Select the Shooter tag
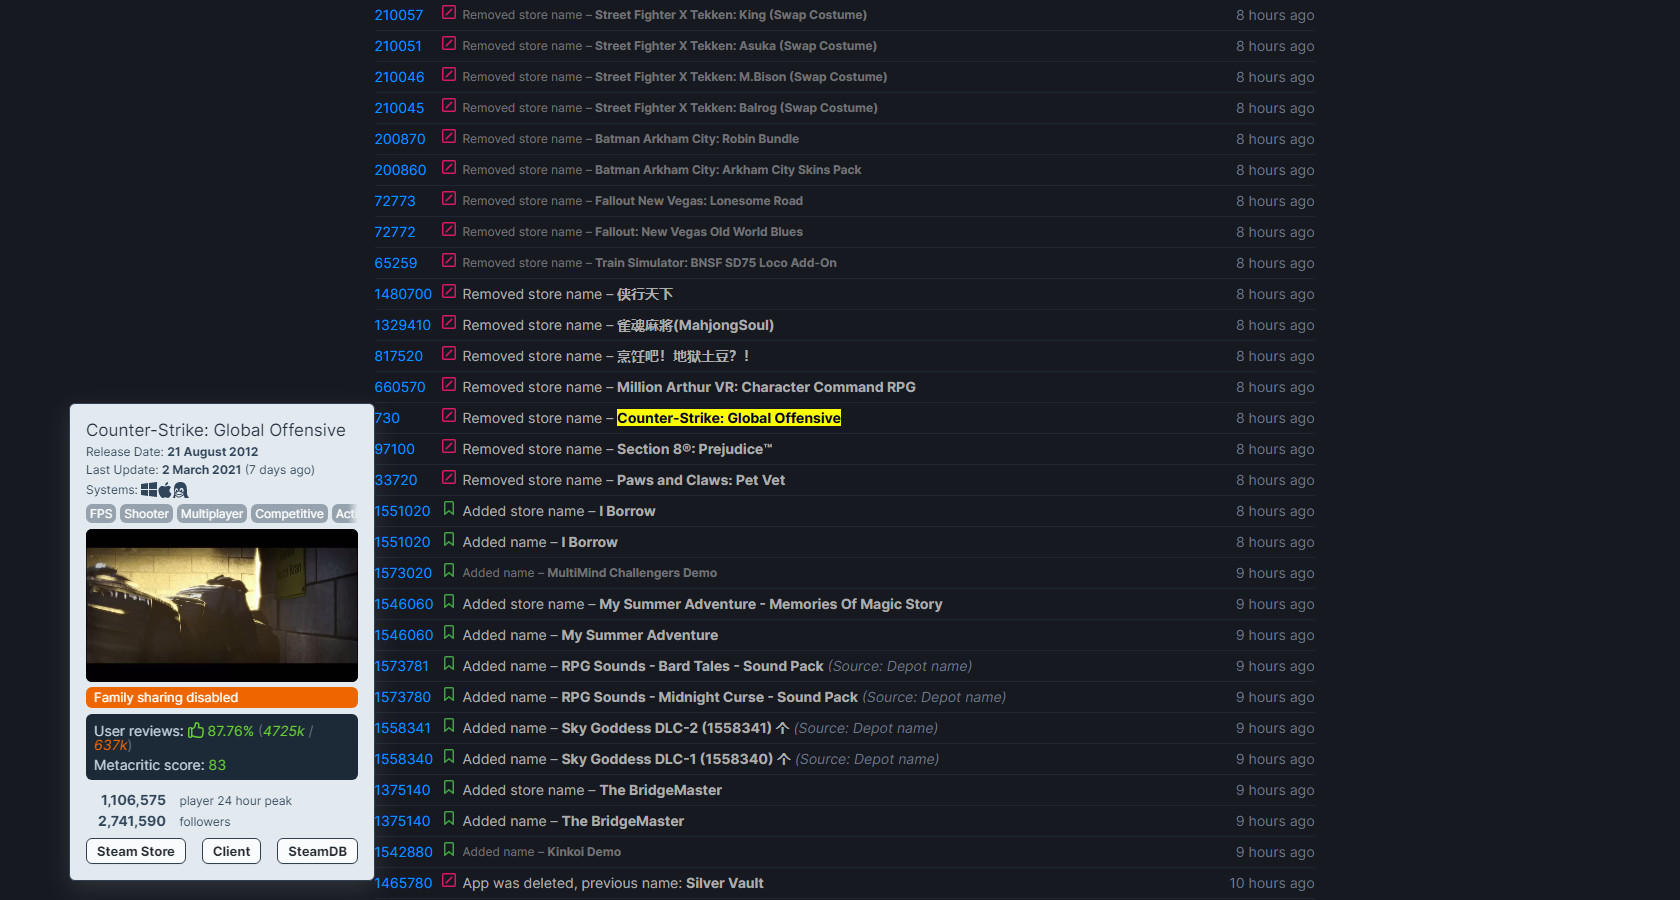The image size is (1680, 900). click(146, 514)
